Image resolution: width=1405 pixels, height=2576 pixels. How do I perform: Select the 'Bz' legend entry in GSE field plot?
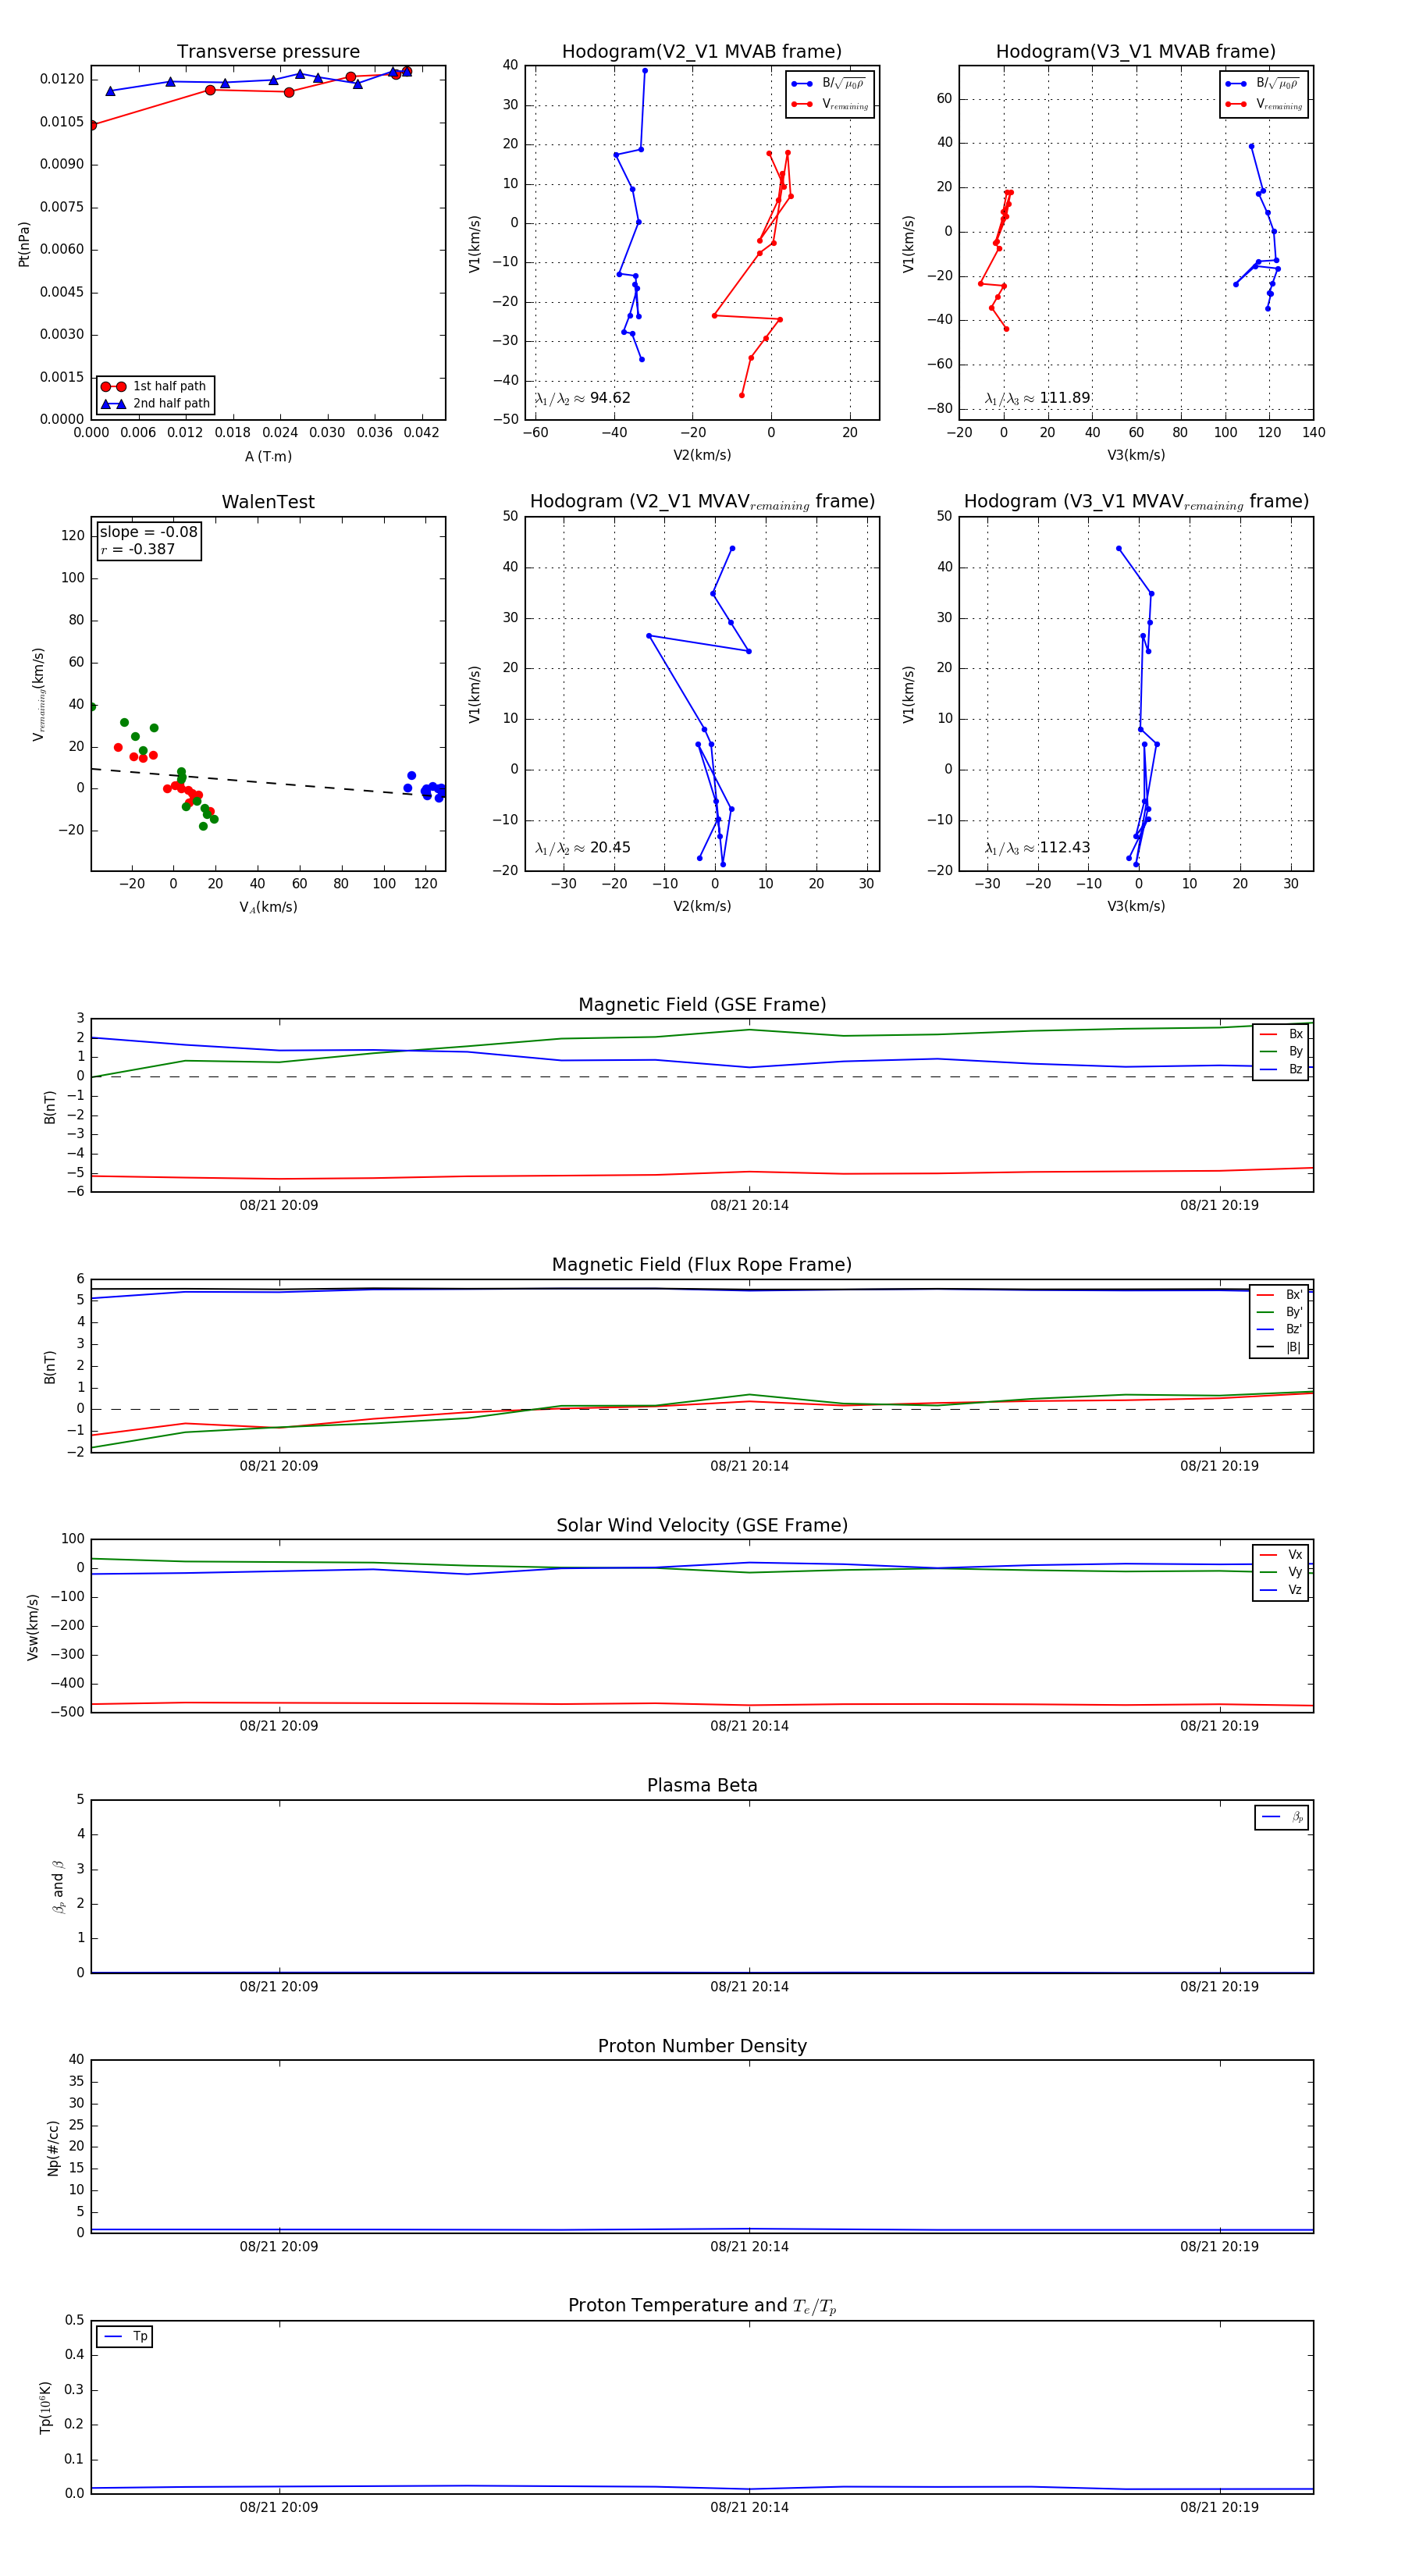click(1281, 1069)
